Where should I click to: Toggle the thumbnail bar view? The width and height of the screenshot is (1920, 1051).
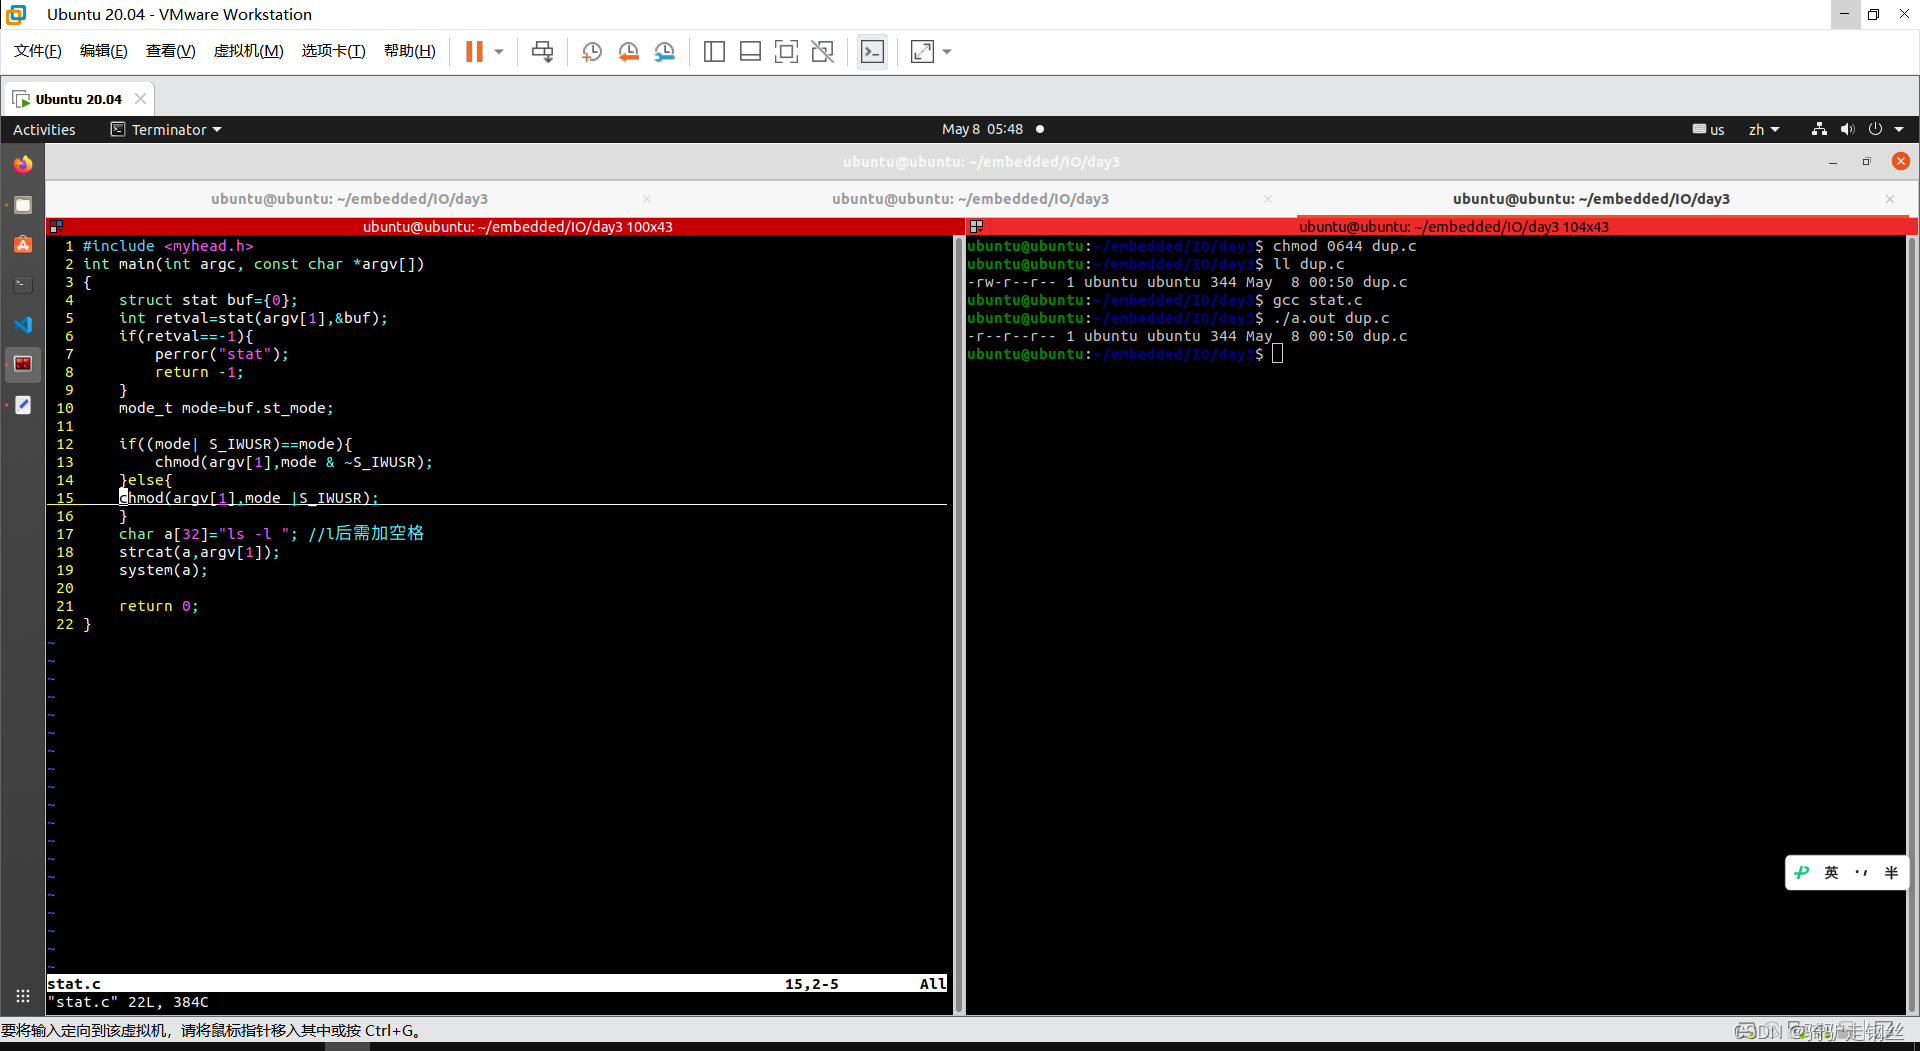coord(750,52)
